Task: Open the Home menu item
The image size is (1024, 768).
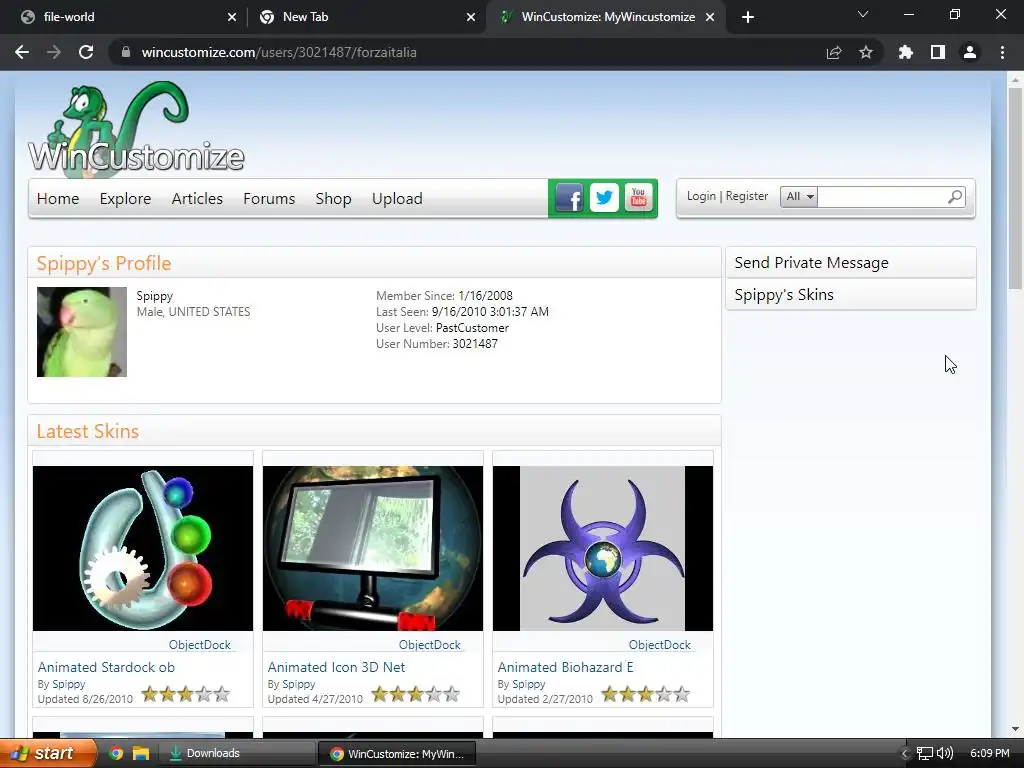Action: click(x=58, y=199)
